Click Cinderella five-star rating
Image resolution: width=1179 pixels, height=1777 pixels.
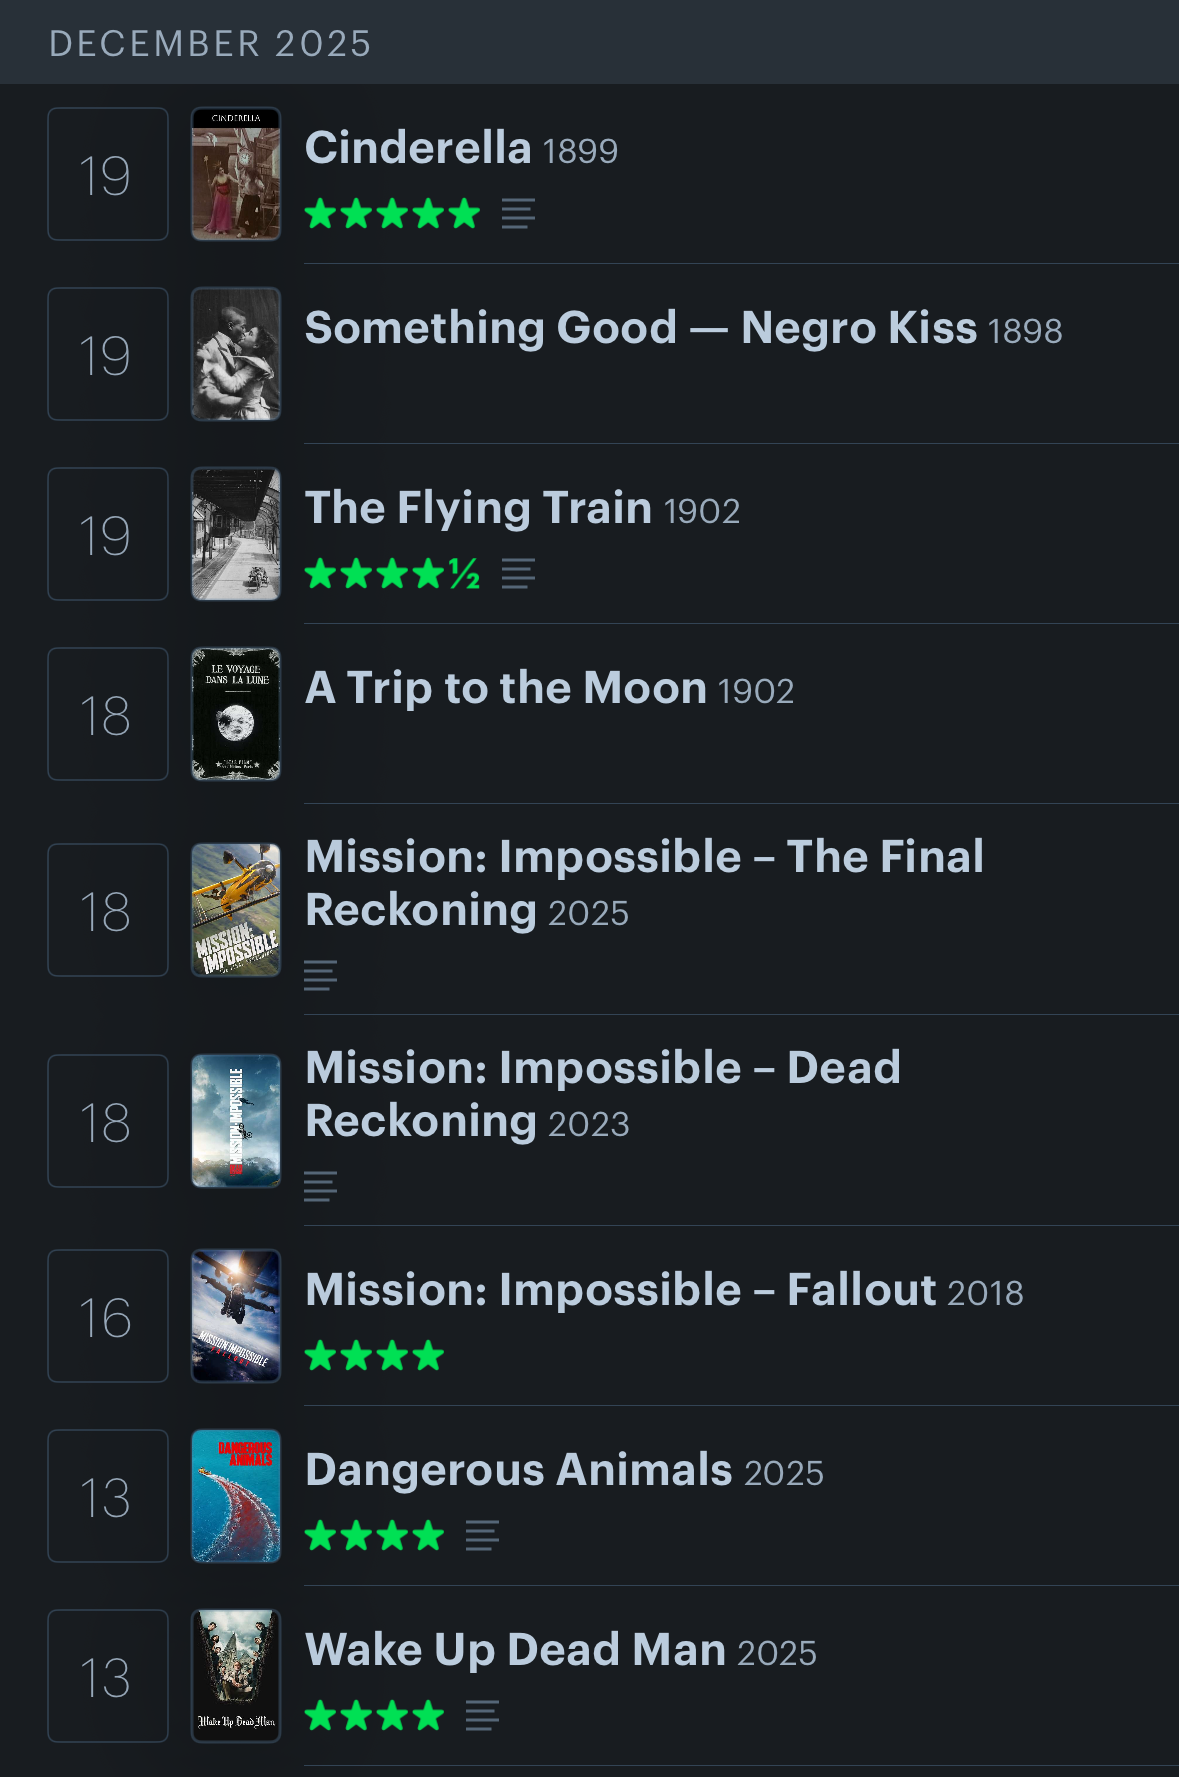point(392,214)
